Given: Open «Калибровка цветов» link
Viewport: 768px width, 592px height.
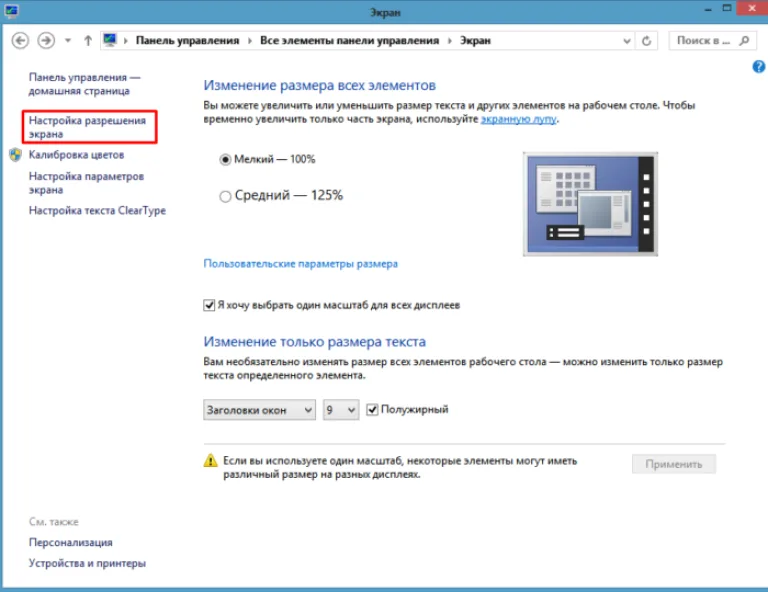Looking at the screenshot, I should (x=76, y=155).
